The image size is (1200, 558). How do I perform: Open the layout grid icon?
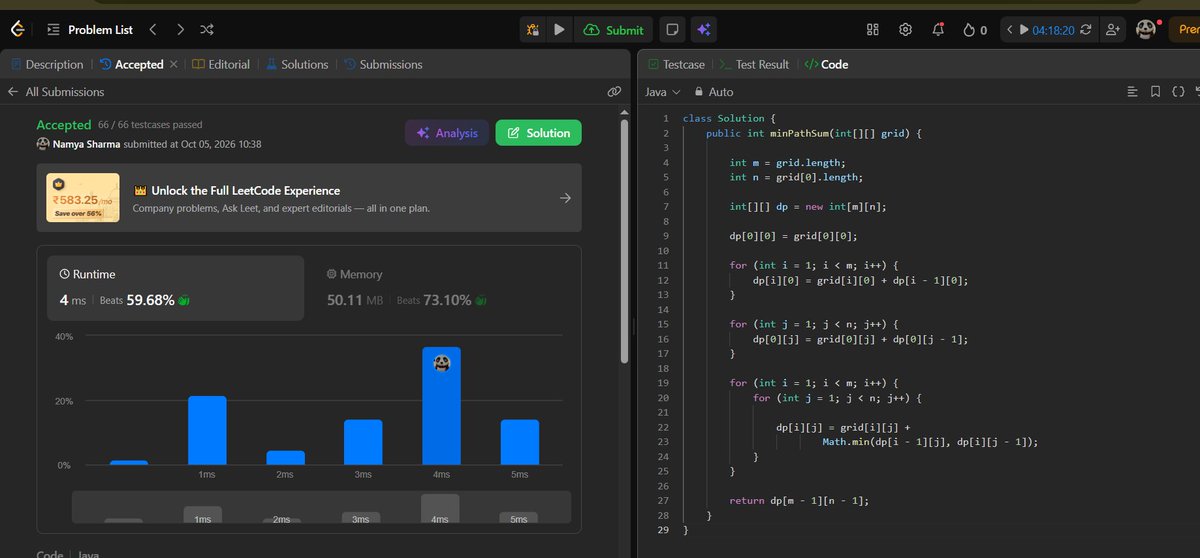click(x=872, y=30)
